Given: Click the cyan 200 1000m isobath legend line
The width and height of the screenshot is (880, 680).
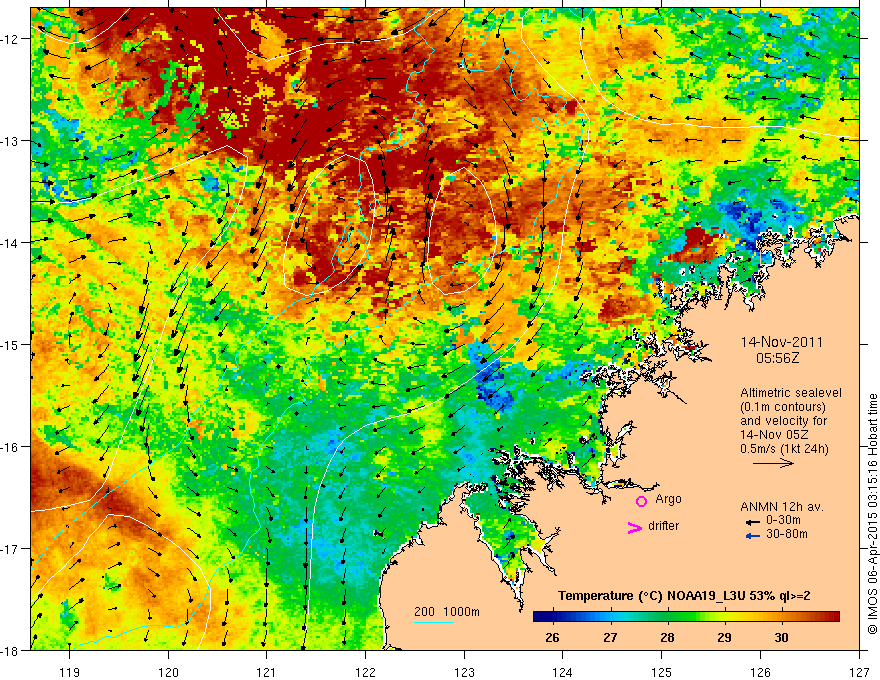Looking at the screenshot, I should tap(434, 622).
